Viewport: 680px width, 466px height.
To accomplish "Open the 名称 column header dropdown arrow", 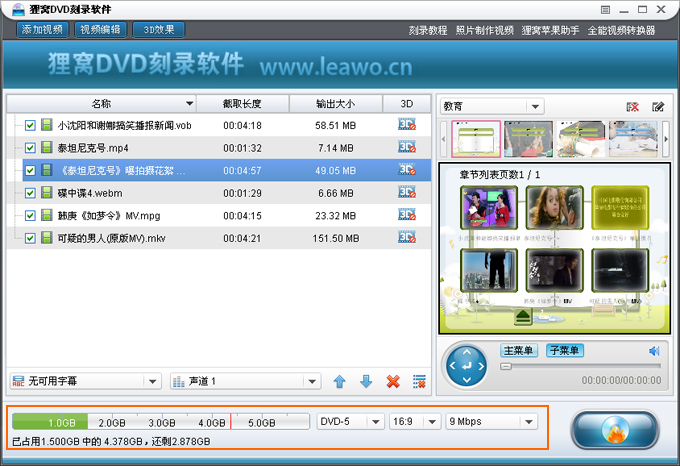I will [x=189, y=104].
